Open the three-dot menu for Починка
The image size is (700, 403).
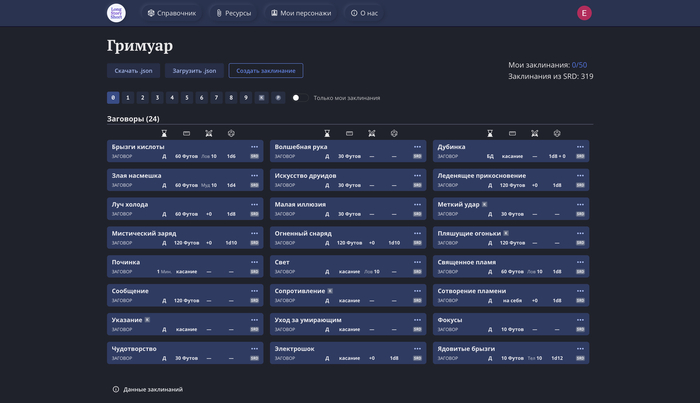(x=254, y=262)
